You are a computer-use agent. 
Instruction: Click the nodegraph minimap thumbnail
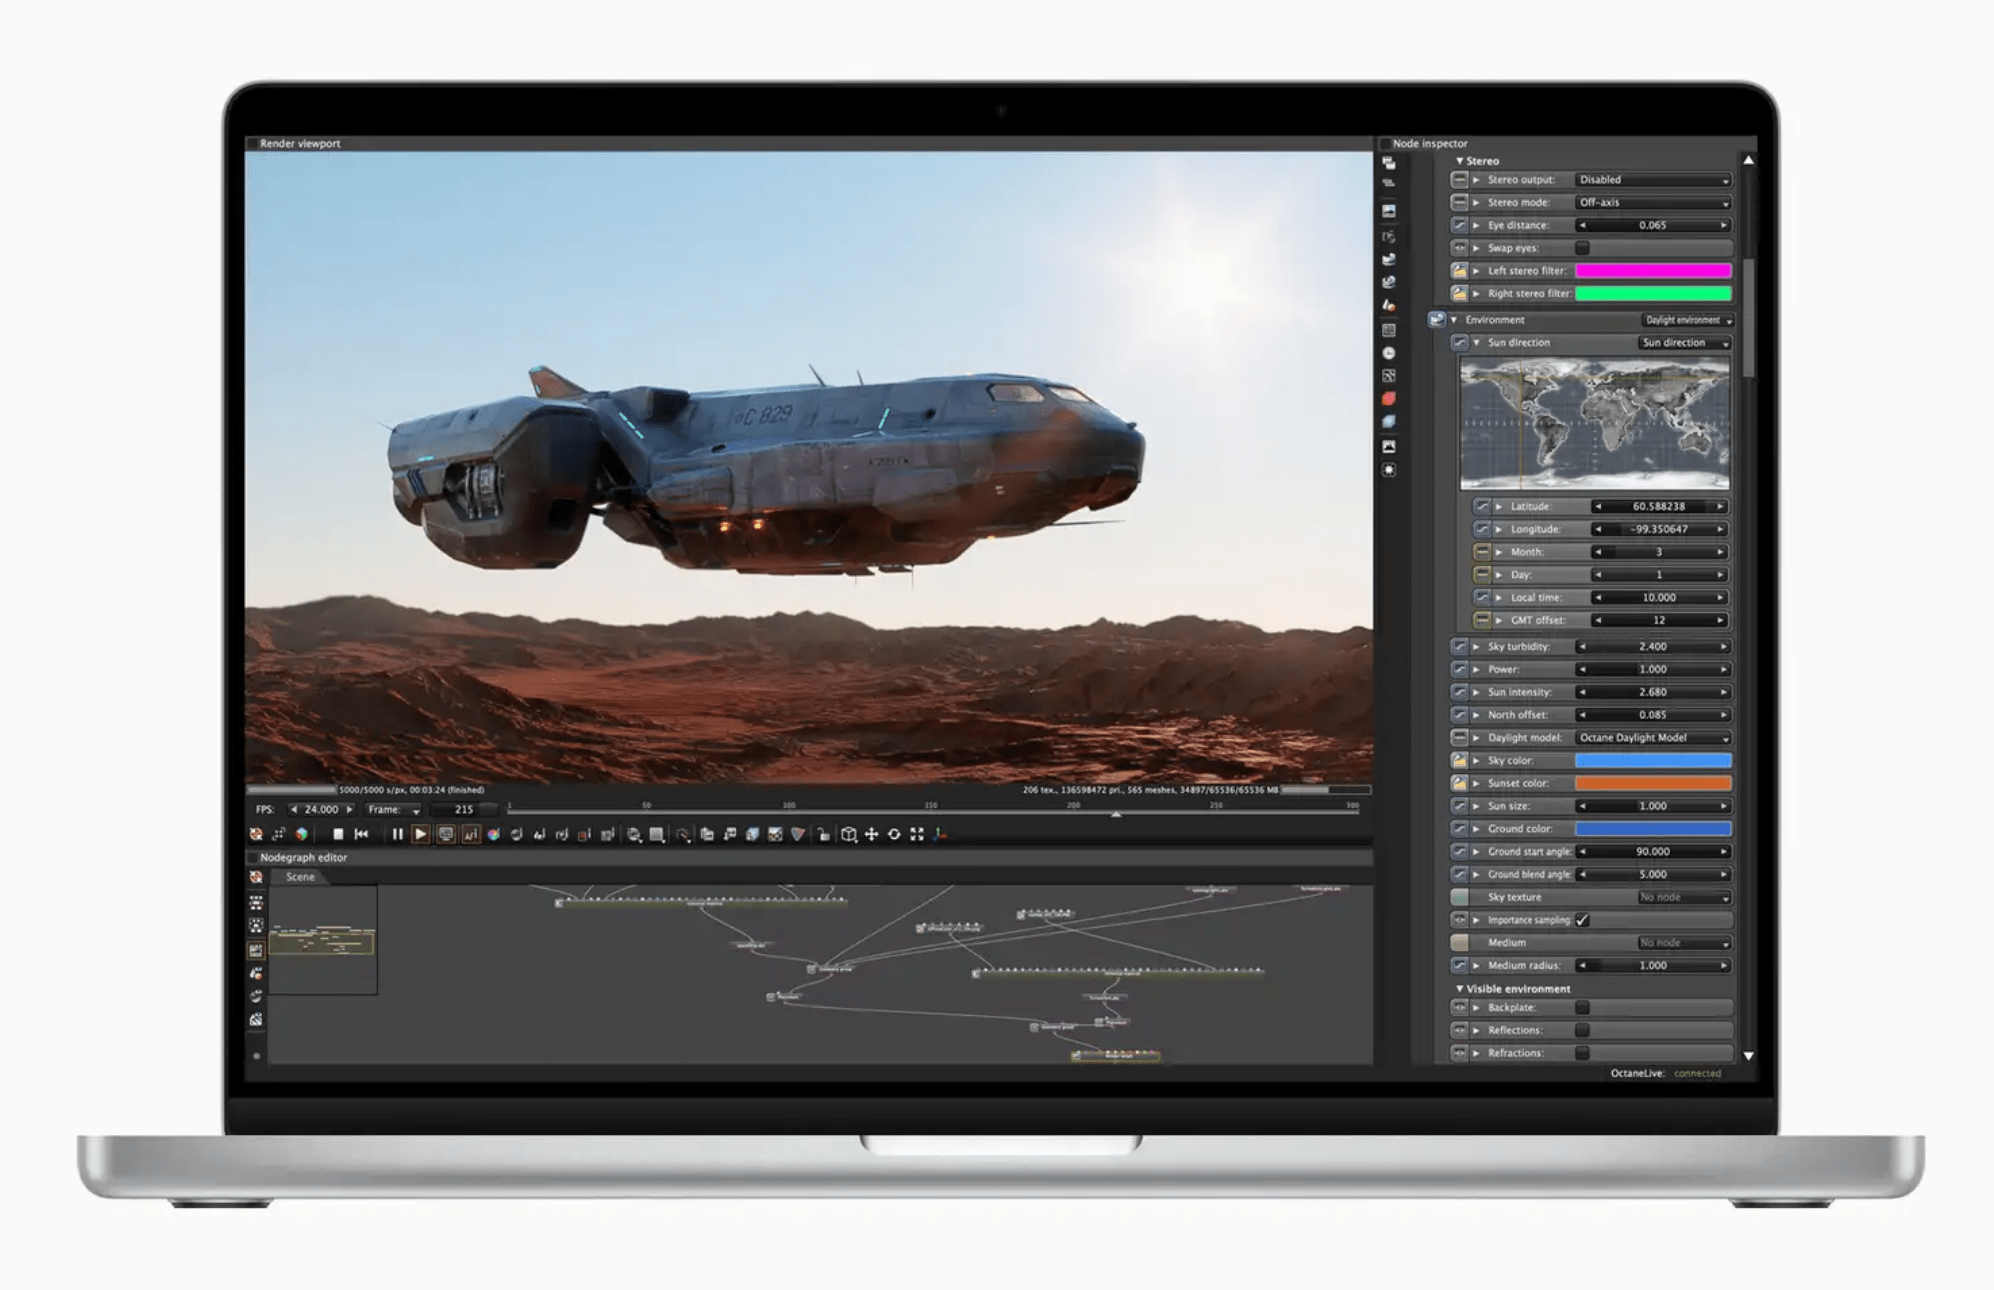pyautogui.click(x=322, y=940)
